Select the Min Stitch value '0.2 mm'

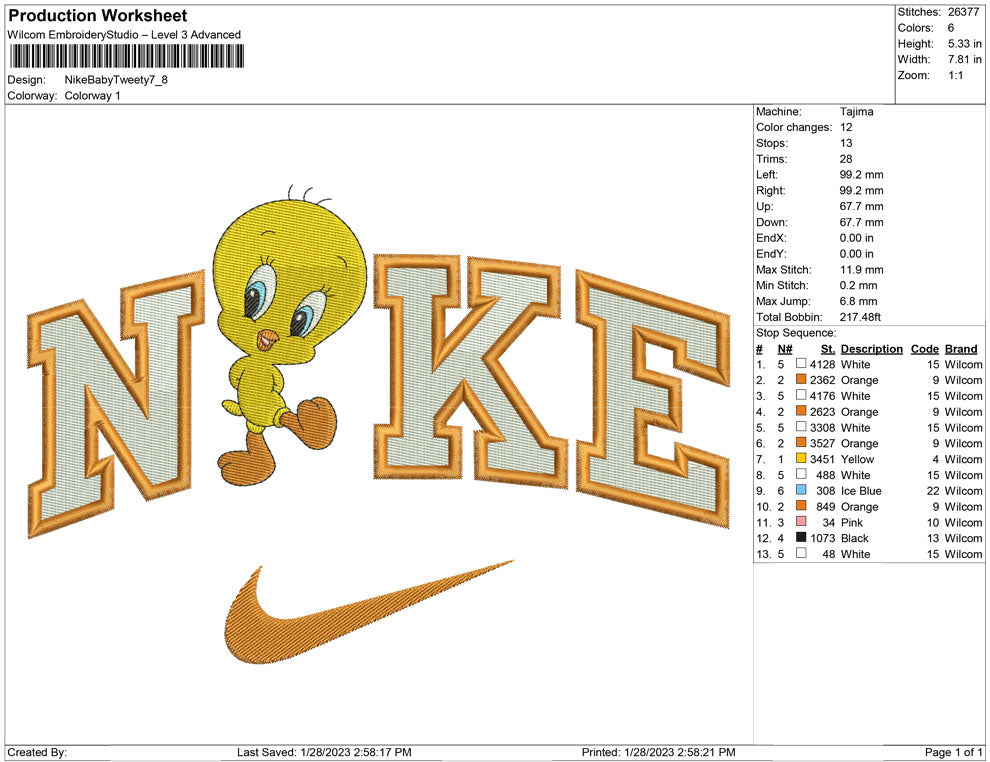click(859, 285)
